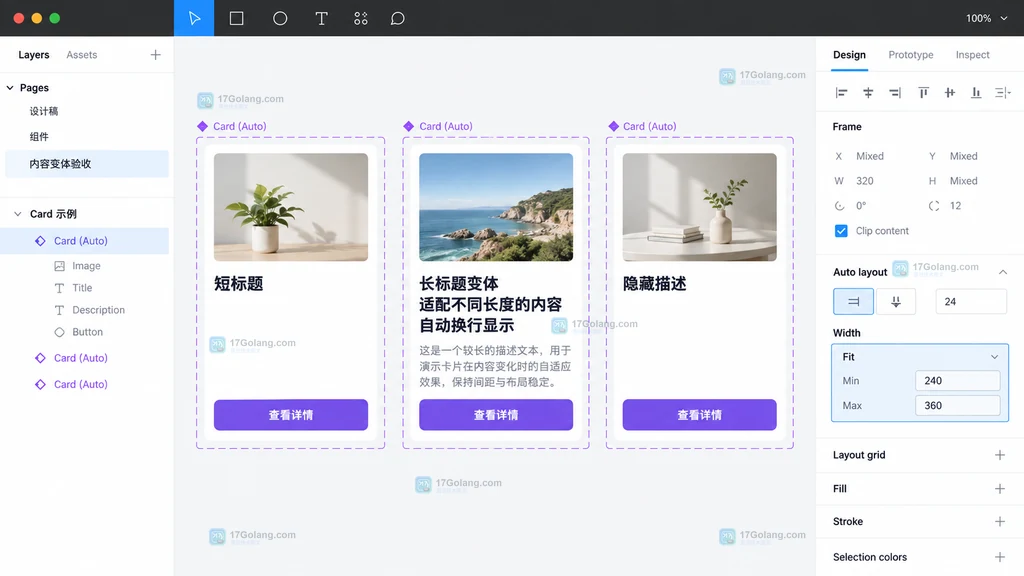
Task: Select the Comment tool
Action: click(x=398, y=18)
